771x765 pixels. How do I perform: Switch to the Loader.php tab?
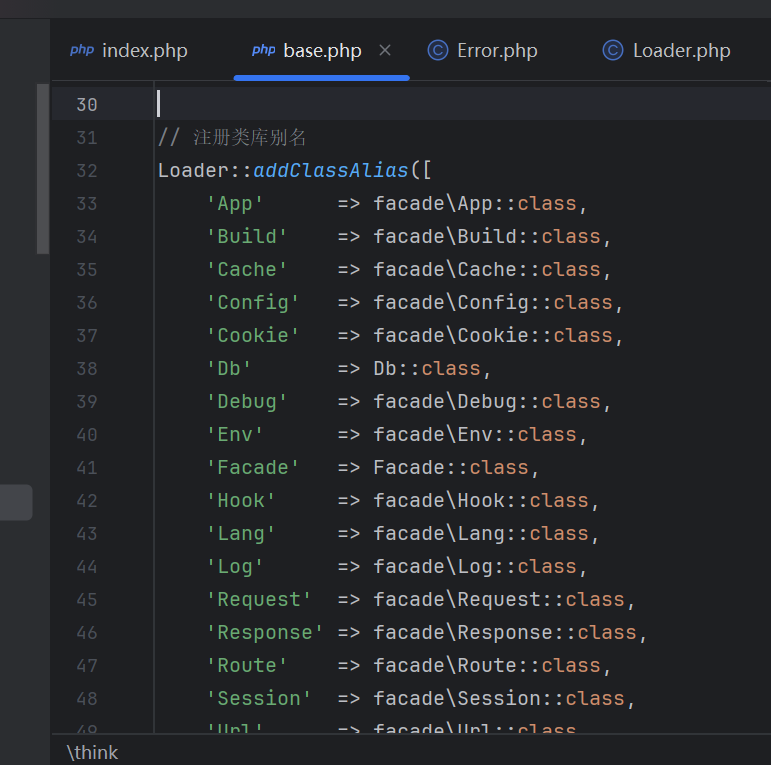pyautogui.click(x=681, y=50)
